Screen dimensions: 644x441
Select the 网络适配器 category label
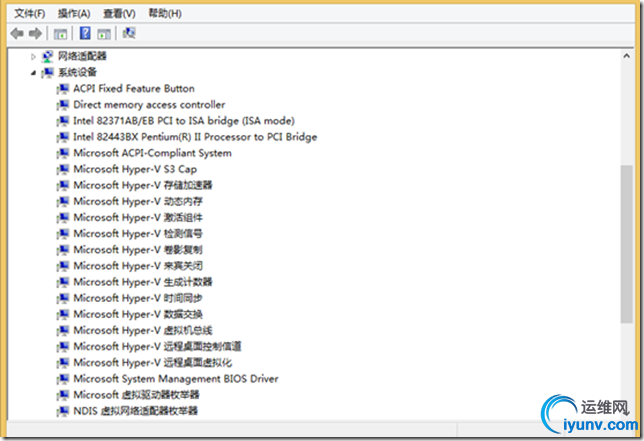click(82, 56)
